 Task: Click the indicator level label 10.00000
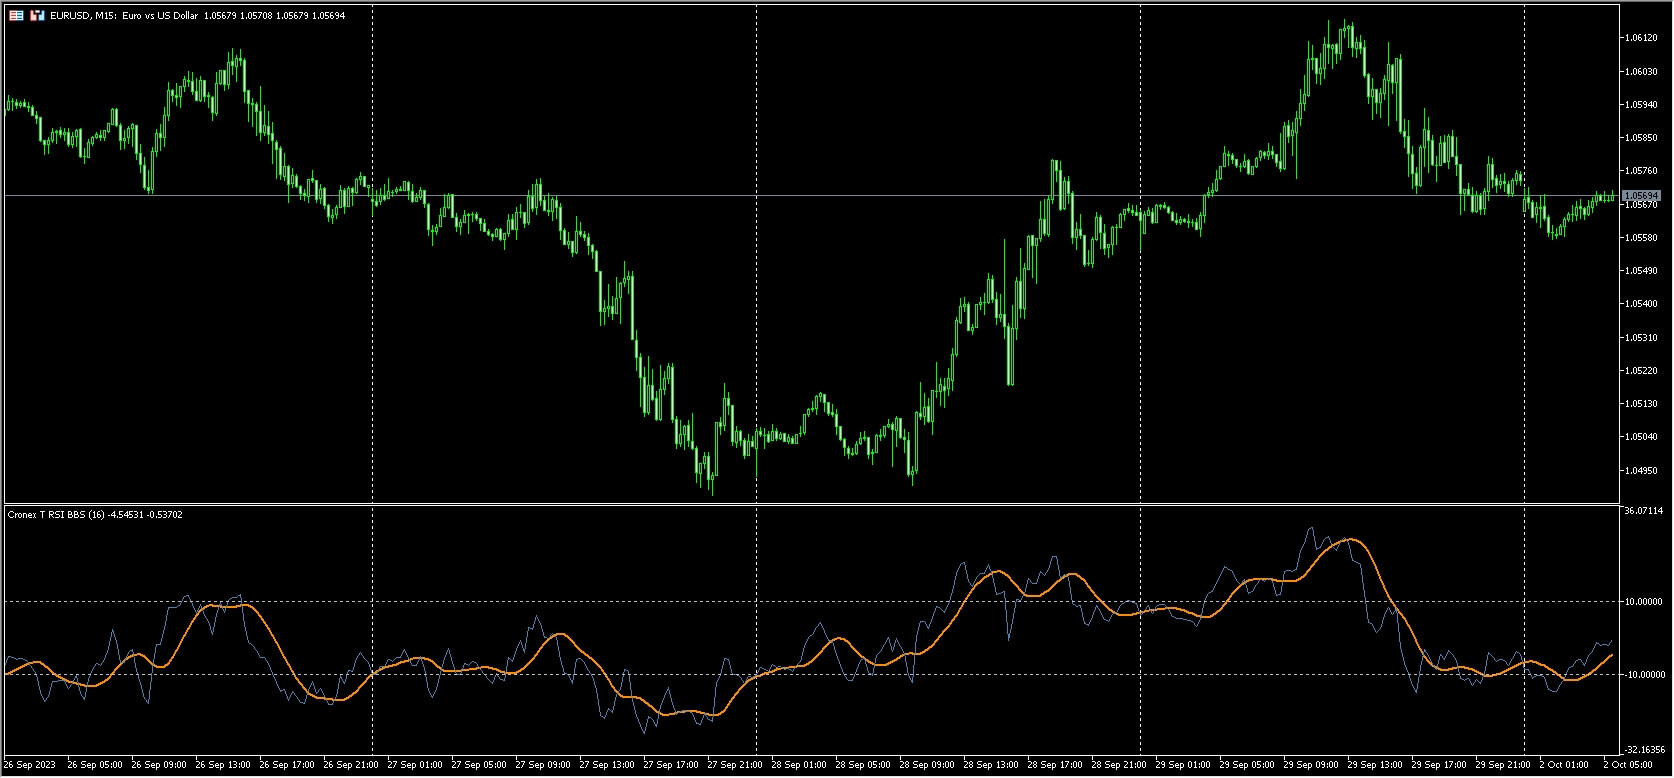coord(1643,601)
